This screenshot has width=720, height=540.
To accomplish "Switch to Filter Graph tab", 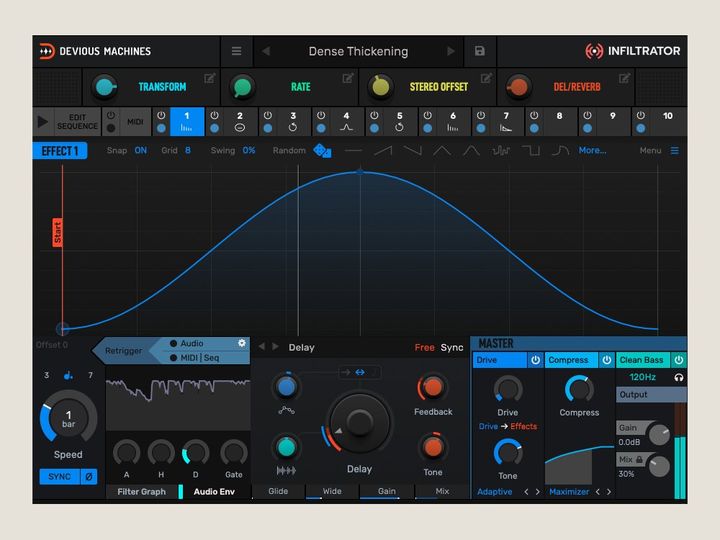I will [x=141, y=492].
